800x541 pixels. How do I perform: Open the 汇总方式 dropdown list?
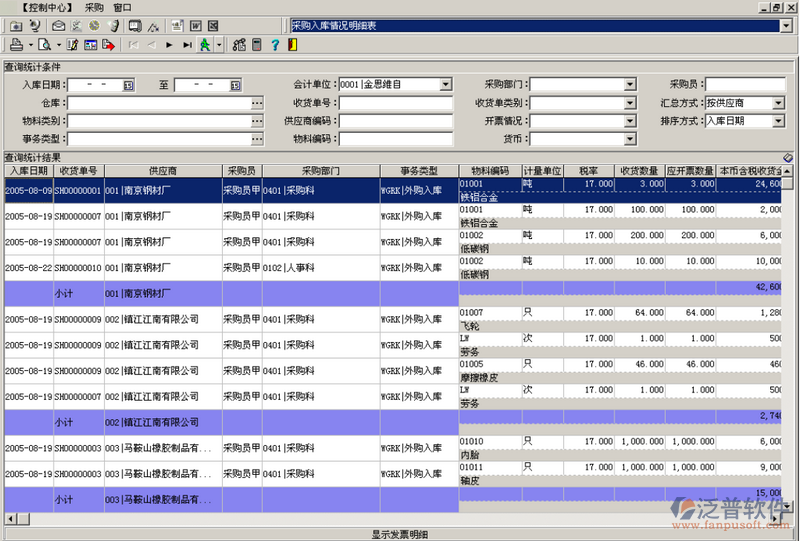(779, 103)
